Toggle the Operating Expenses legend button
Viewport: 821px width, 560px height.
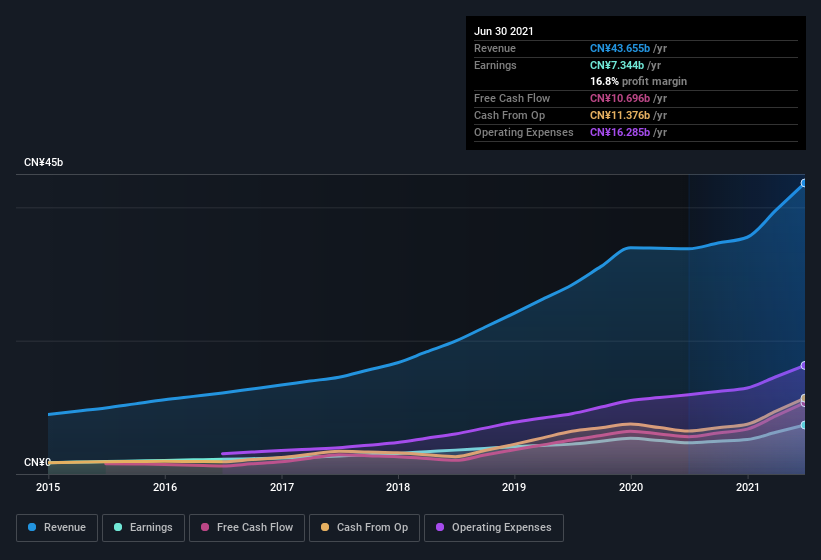[494, 528]
